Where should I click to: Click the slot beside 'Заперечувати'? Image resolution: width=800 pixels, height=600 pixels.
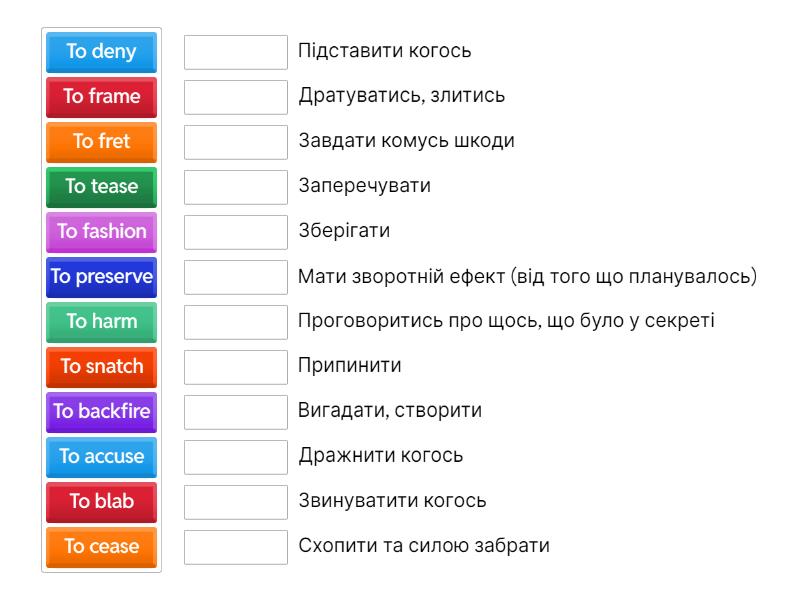pos(235,187)
